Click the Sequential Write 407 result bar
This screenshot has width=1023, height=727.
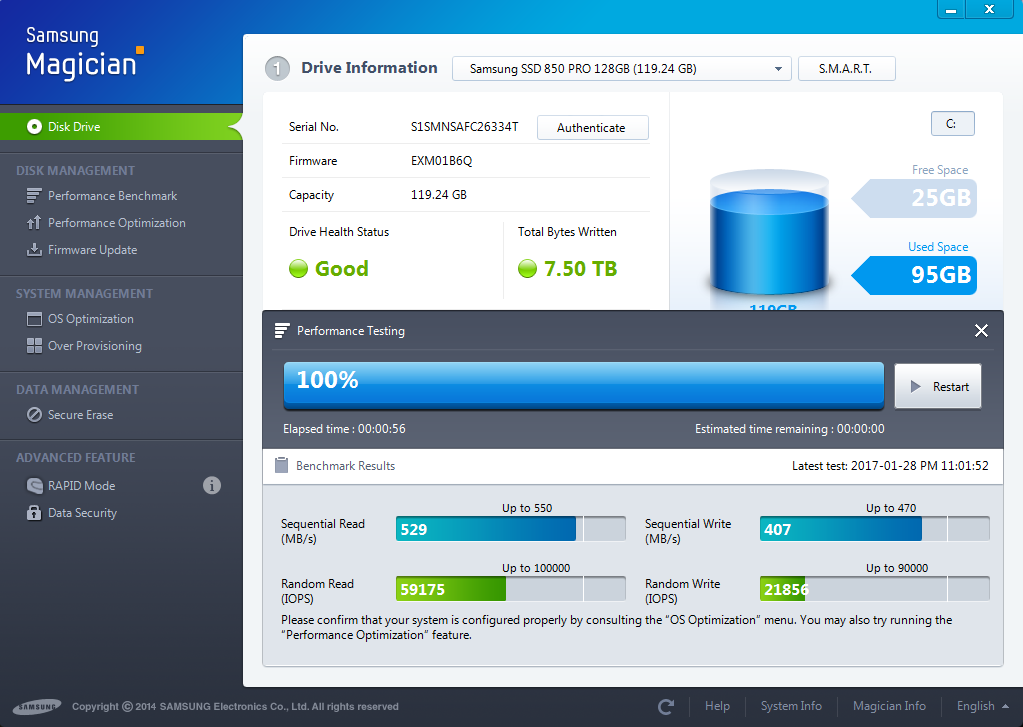tap(875, 529)
